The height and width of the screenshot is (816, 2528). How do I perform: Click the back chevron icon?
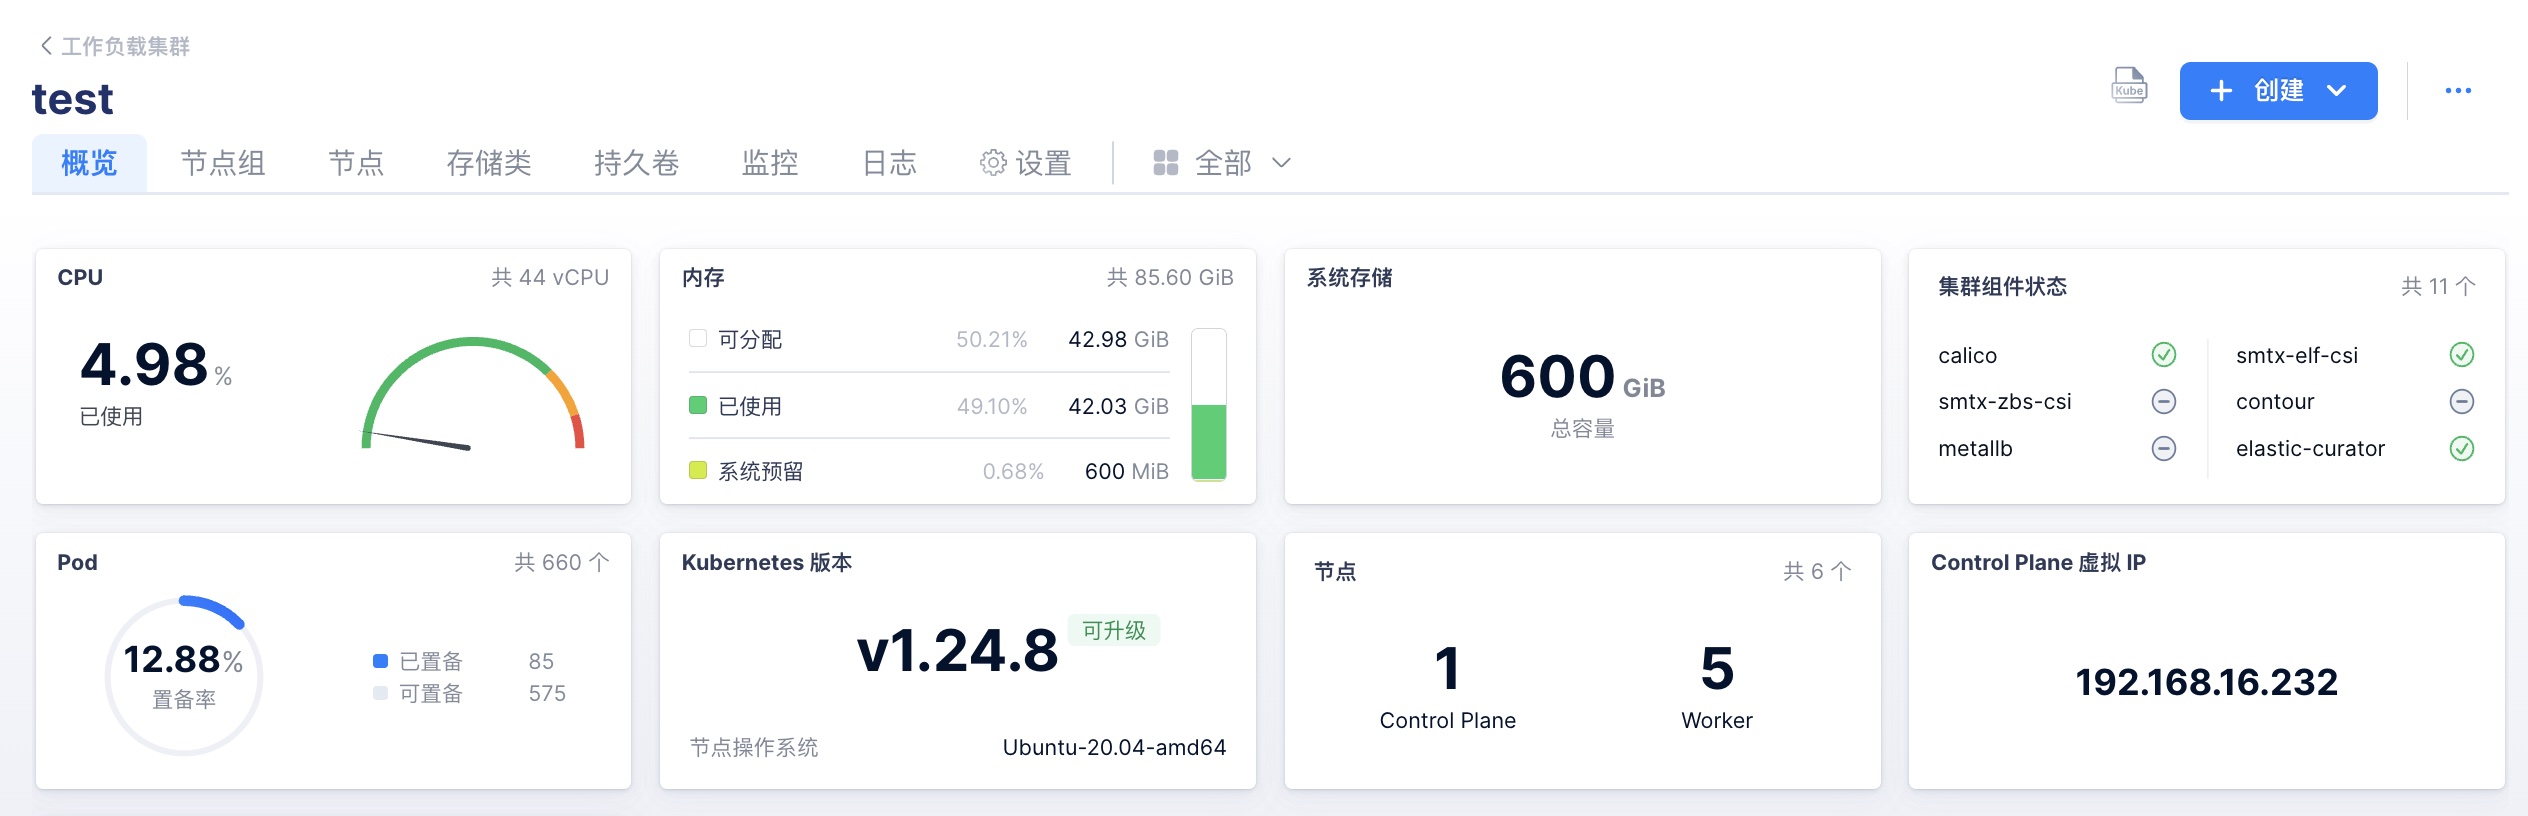tap(46, 46)
